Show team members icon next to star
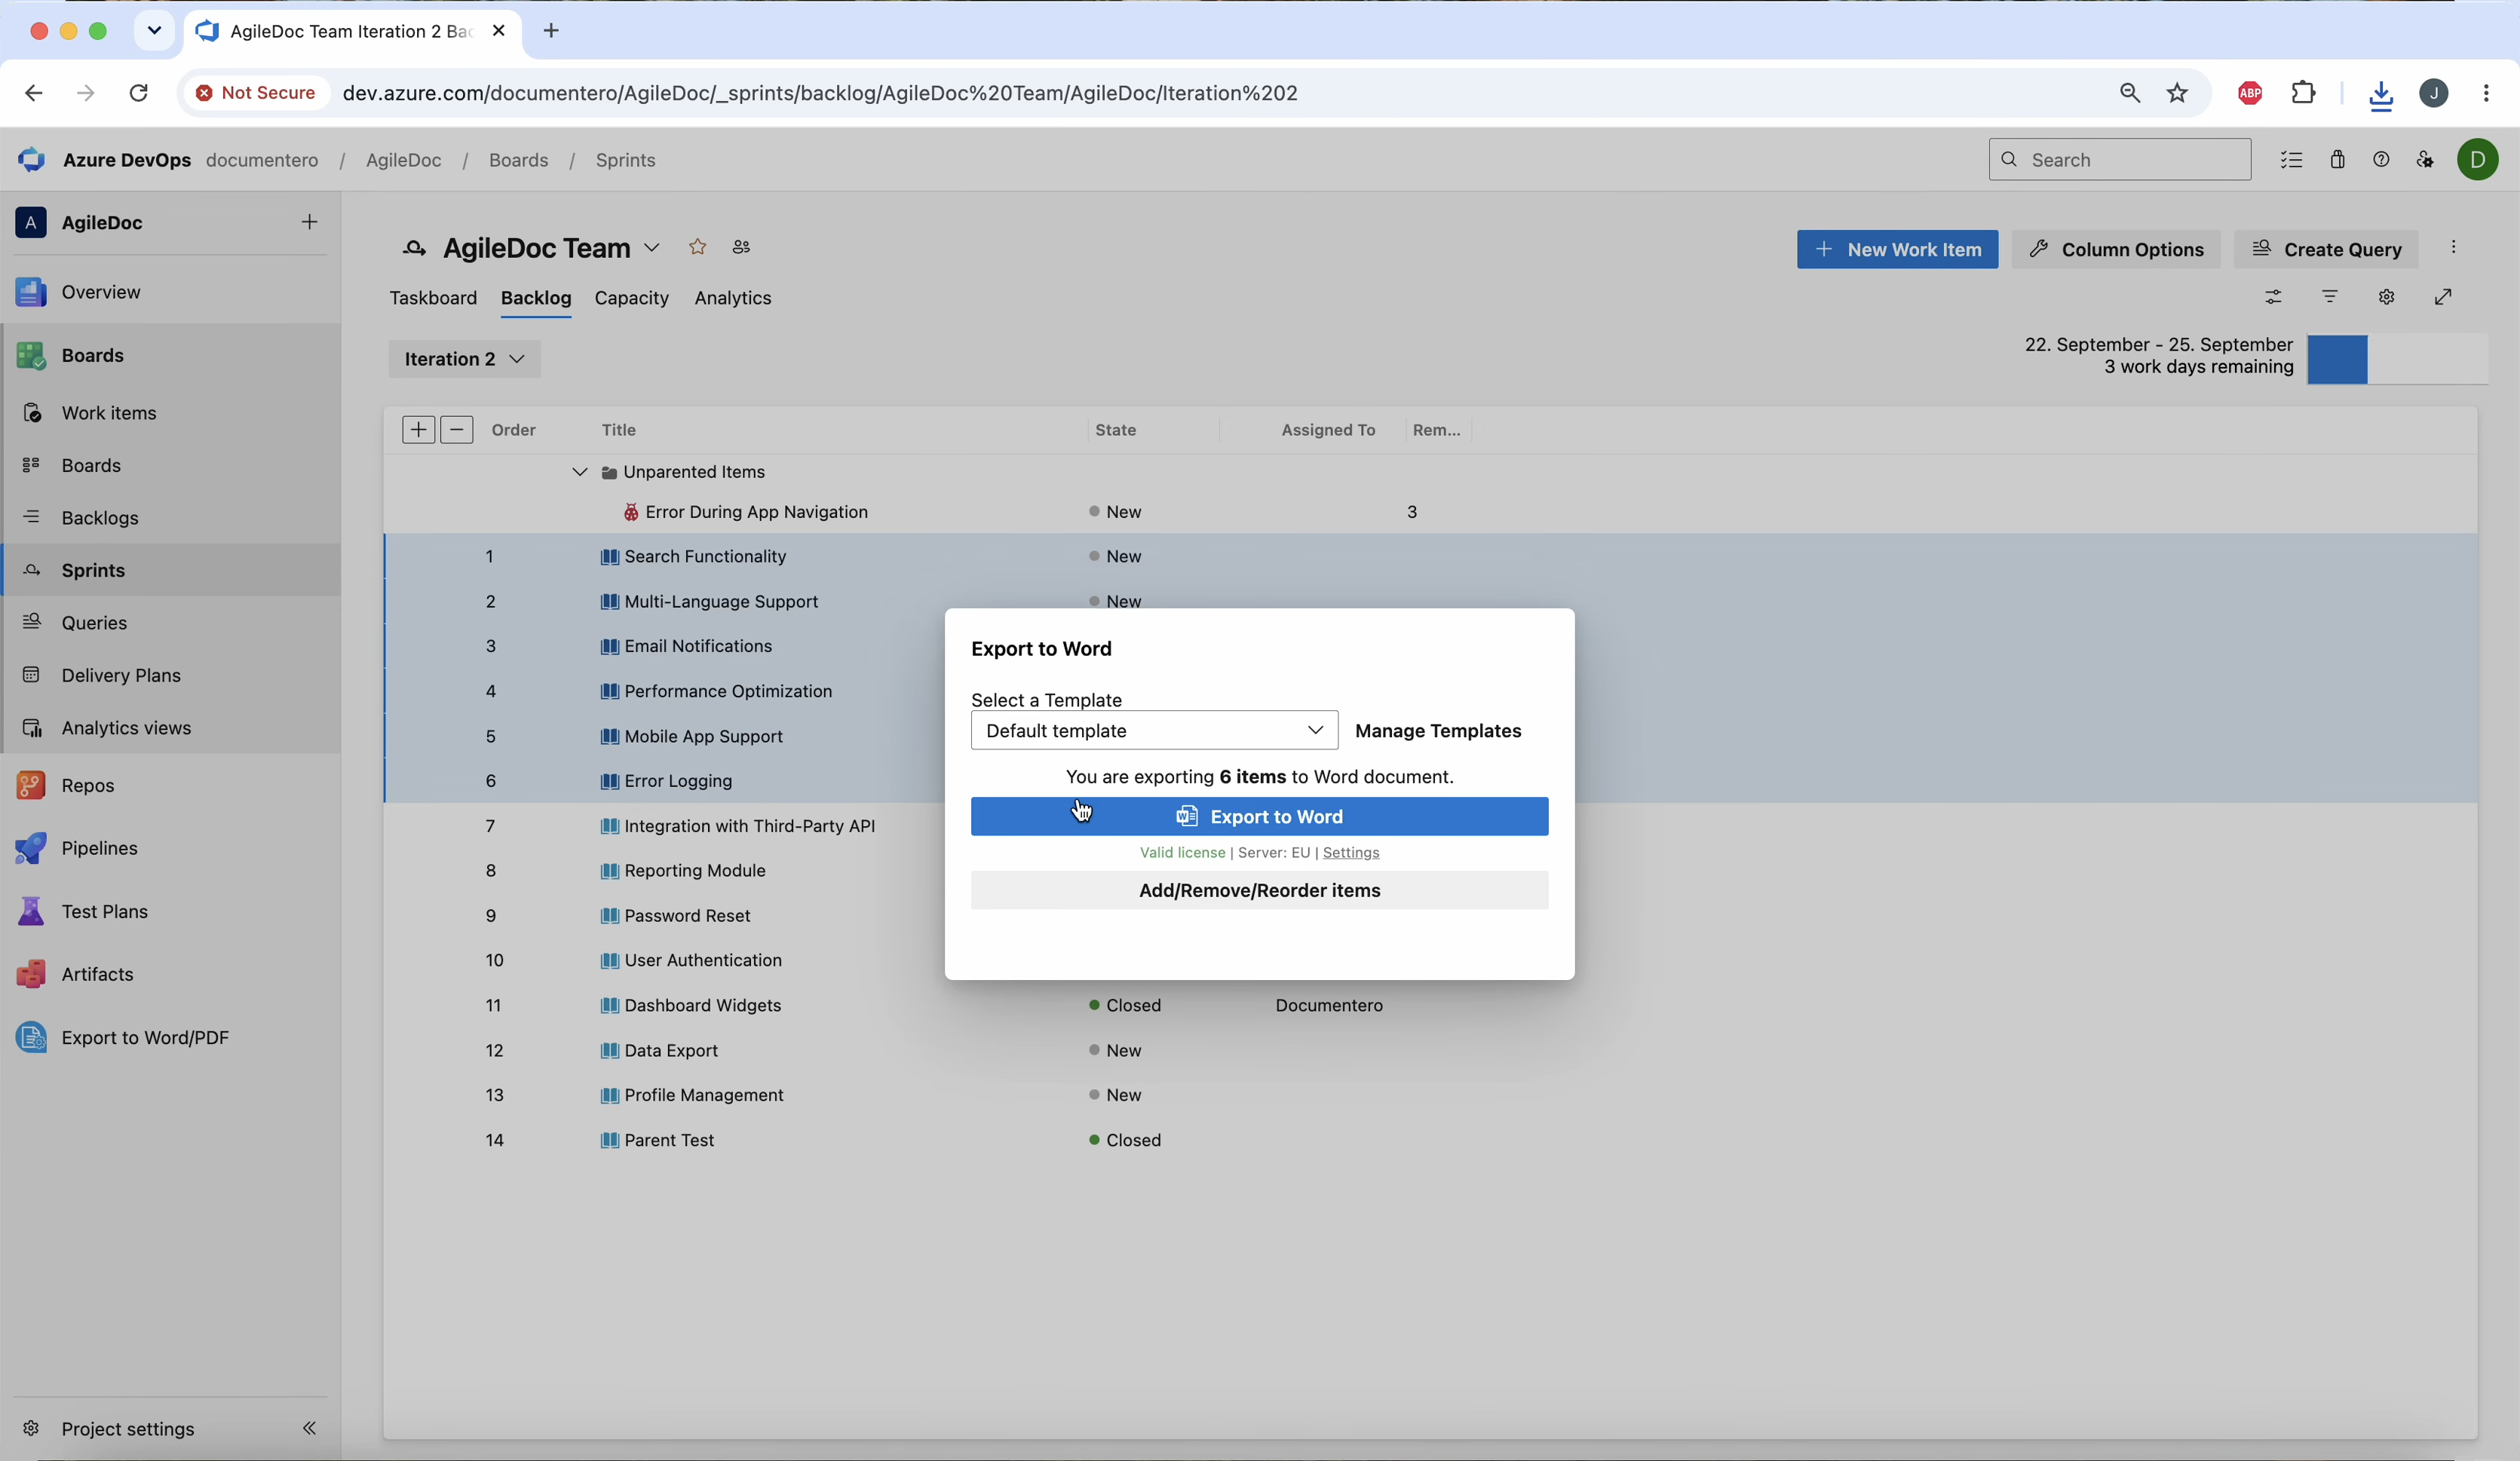2520x1461 pixels. pos(741,247)
